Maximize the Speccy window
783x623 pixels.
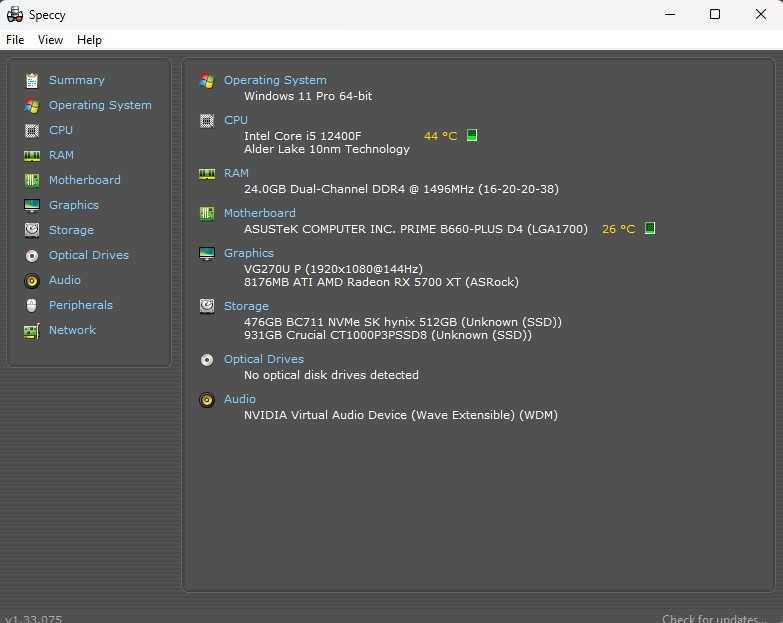[715, 14]
